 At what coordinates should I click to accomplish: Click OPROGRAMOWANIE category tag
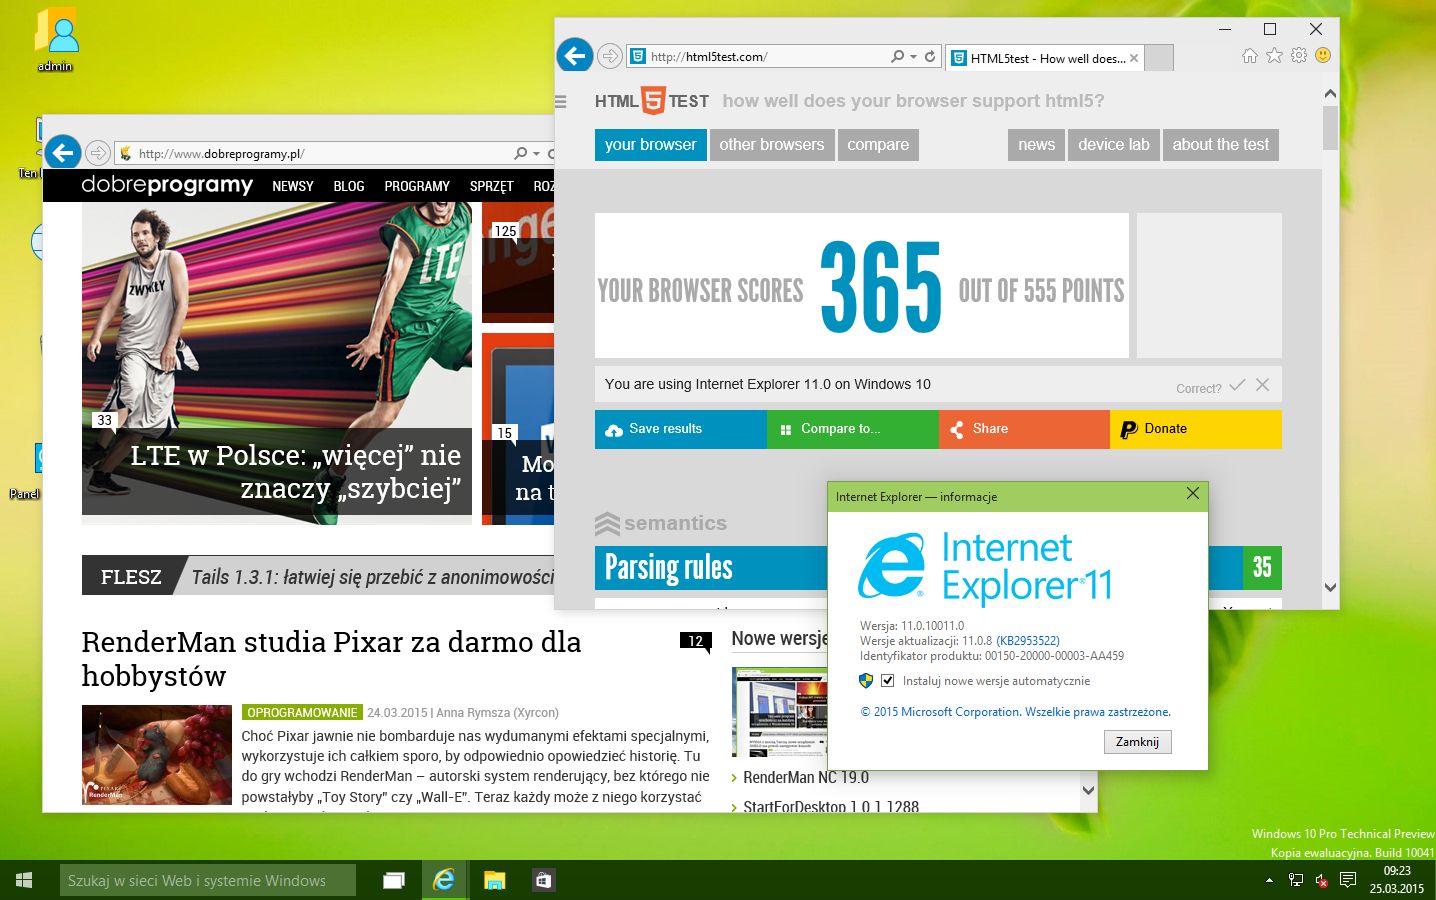[302, 713]
